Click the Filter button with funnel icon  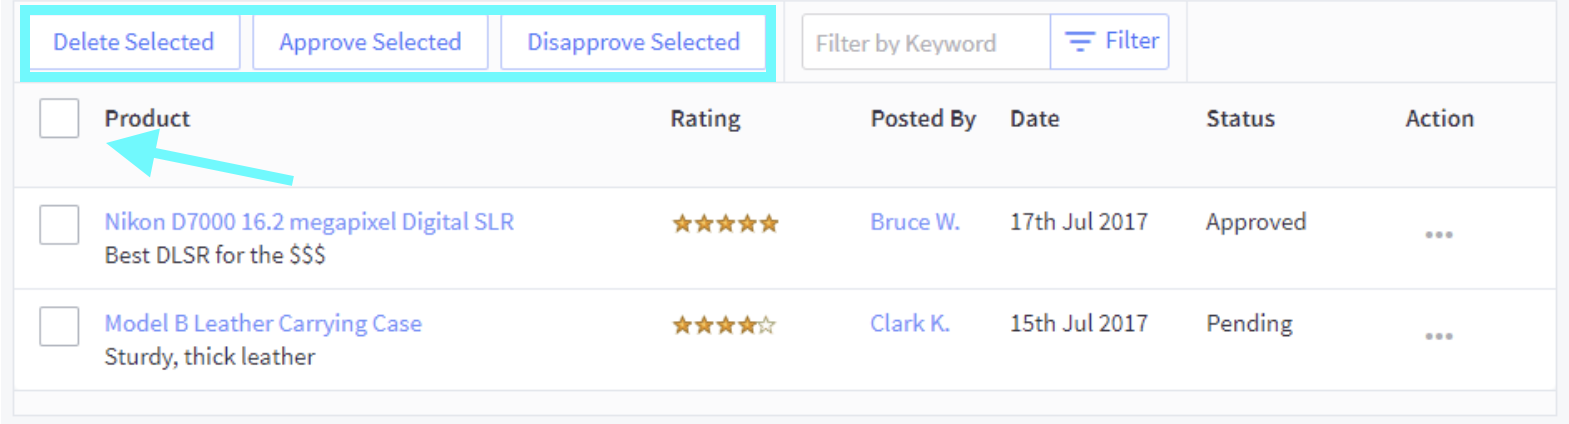pyautogui.click(x=1110, y=41)
